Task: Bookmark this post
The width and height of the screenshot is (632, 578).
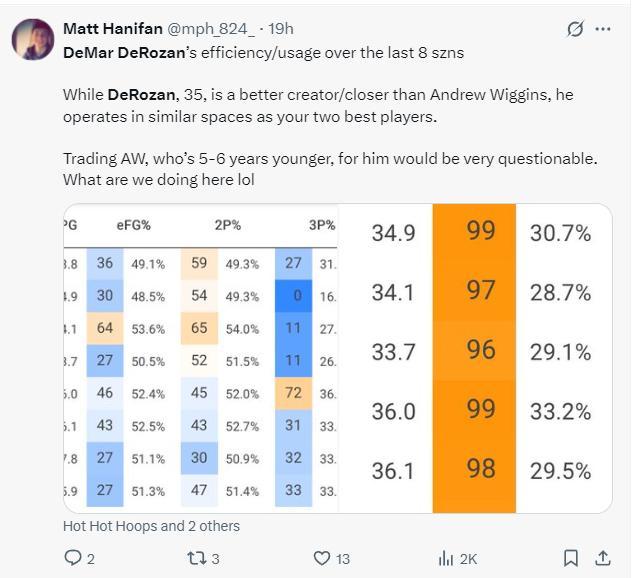Action: click(570, 558)
